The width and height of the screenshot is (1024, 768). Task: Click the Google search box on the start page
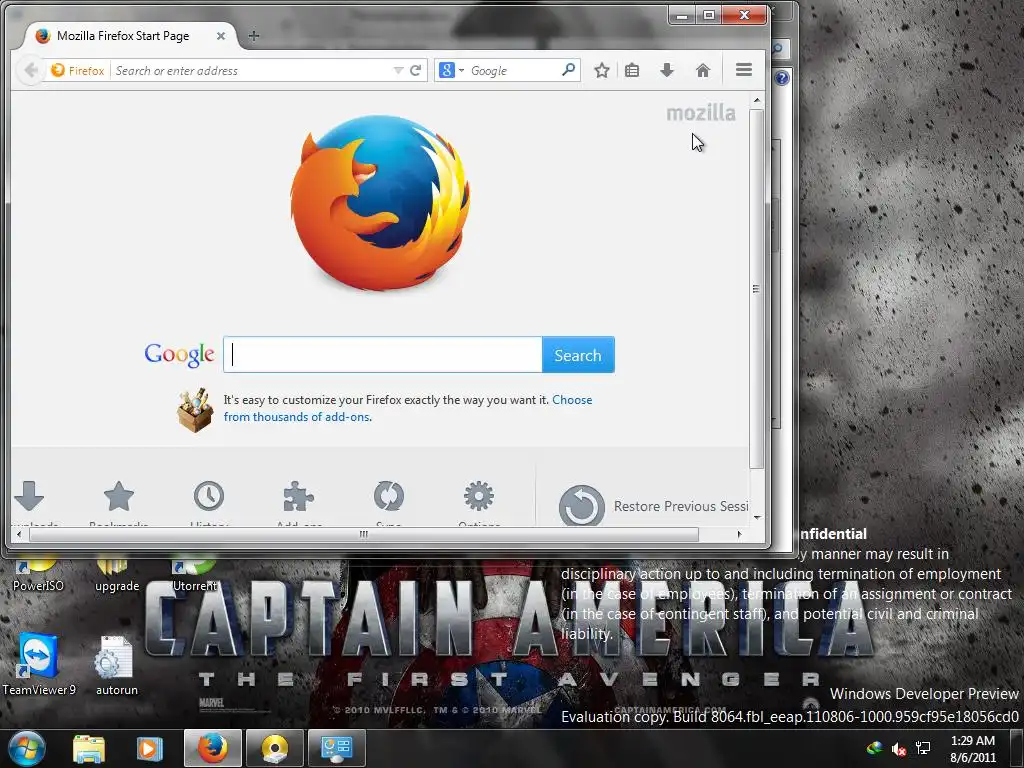point(383,355)
